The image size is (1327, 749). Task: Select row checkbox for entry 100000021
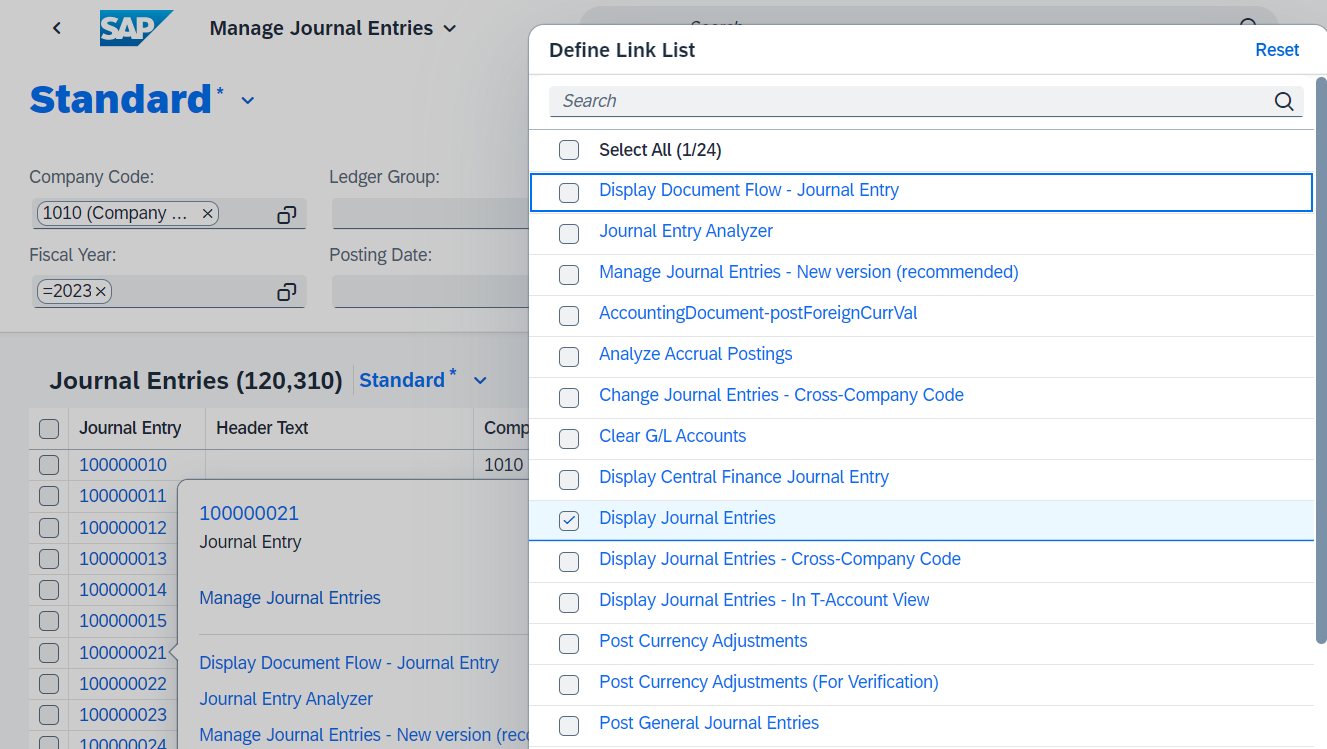tap(49, 653)
